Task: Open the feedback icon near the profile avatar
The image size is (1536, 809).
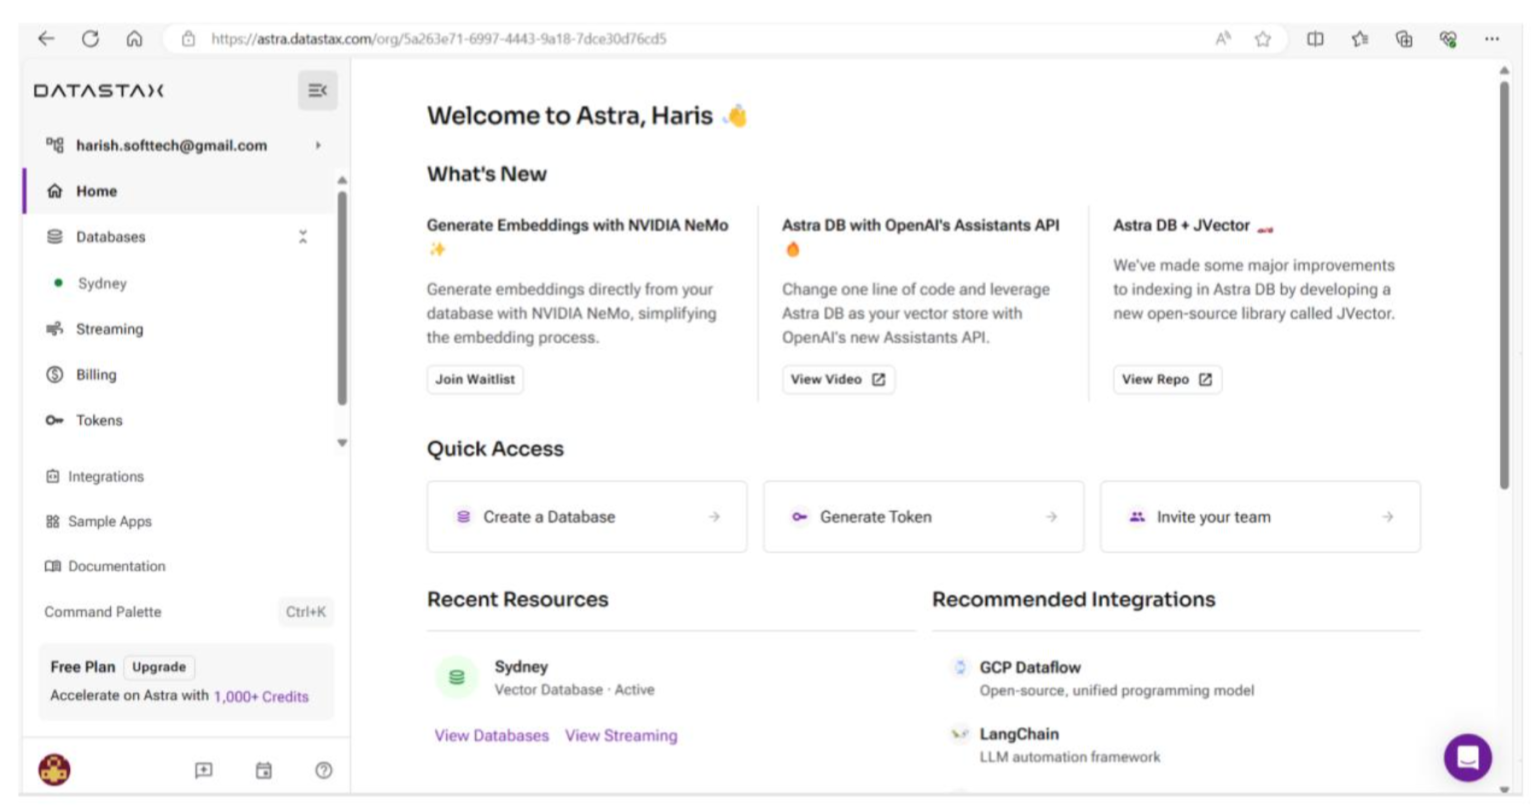Action: [204, 770]
